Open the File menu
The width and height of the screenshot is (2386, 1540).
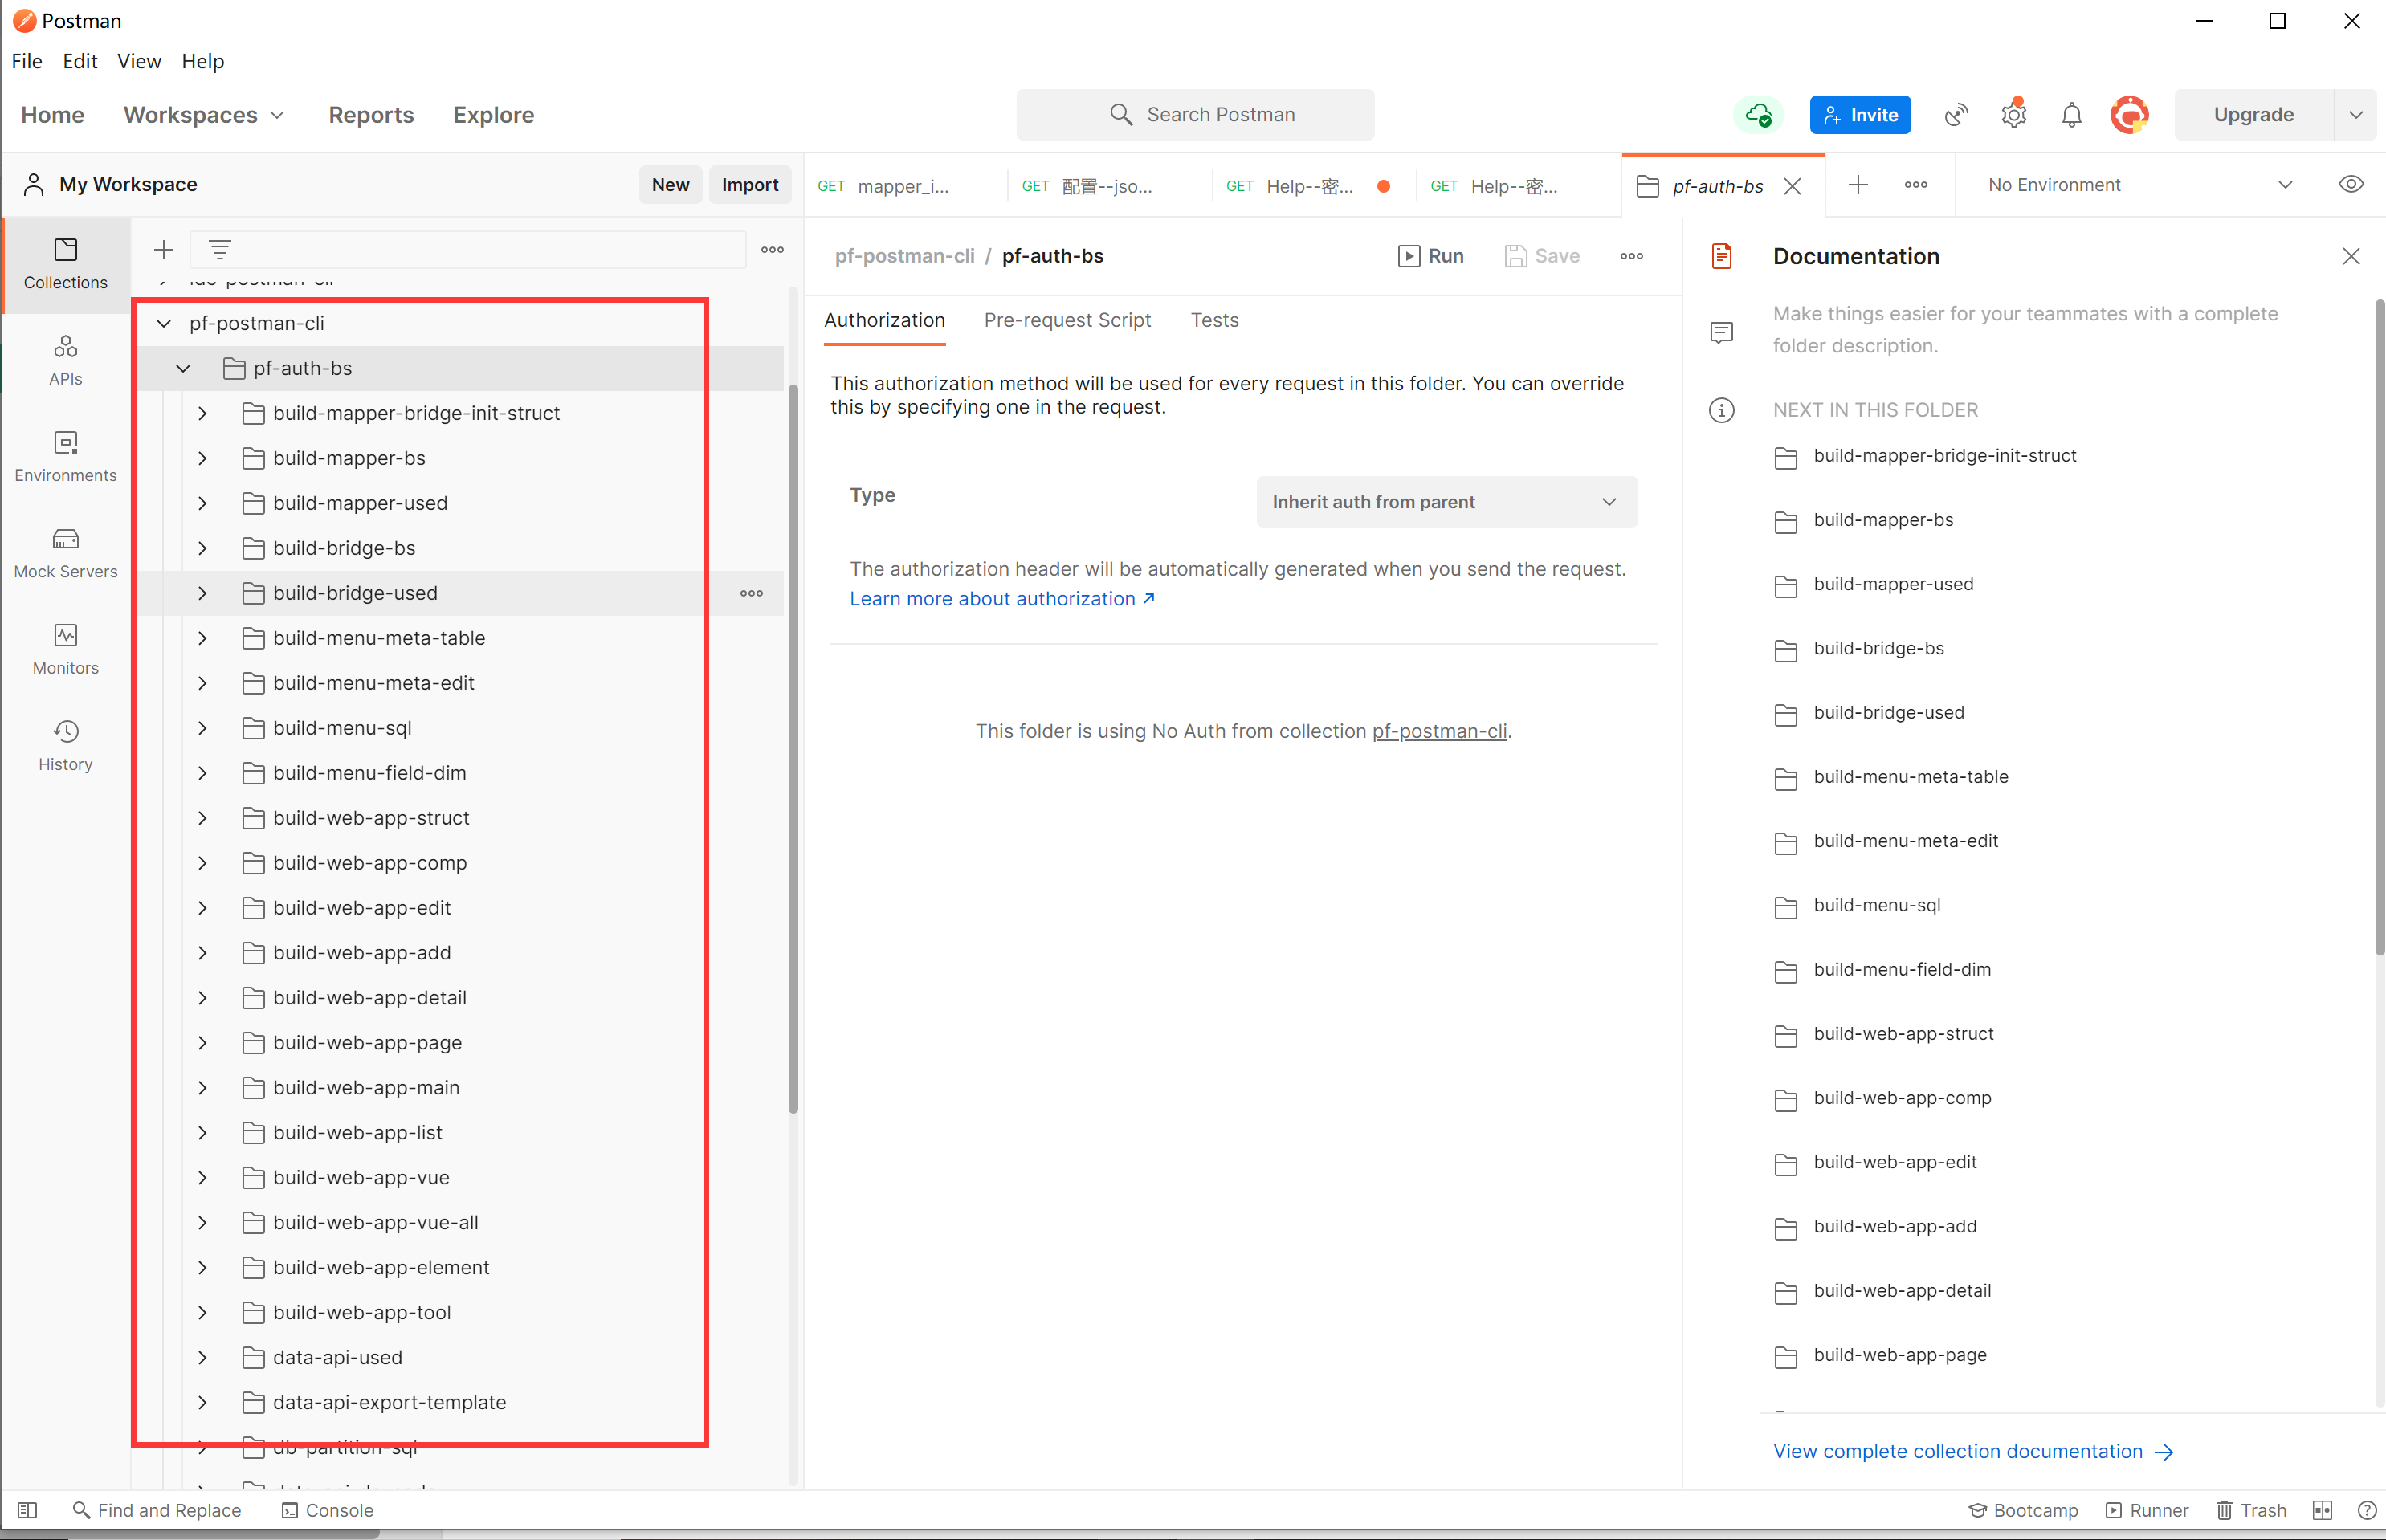tap(27, 61)
